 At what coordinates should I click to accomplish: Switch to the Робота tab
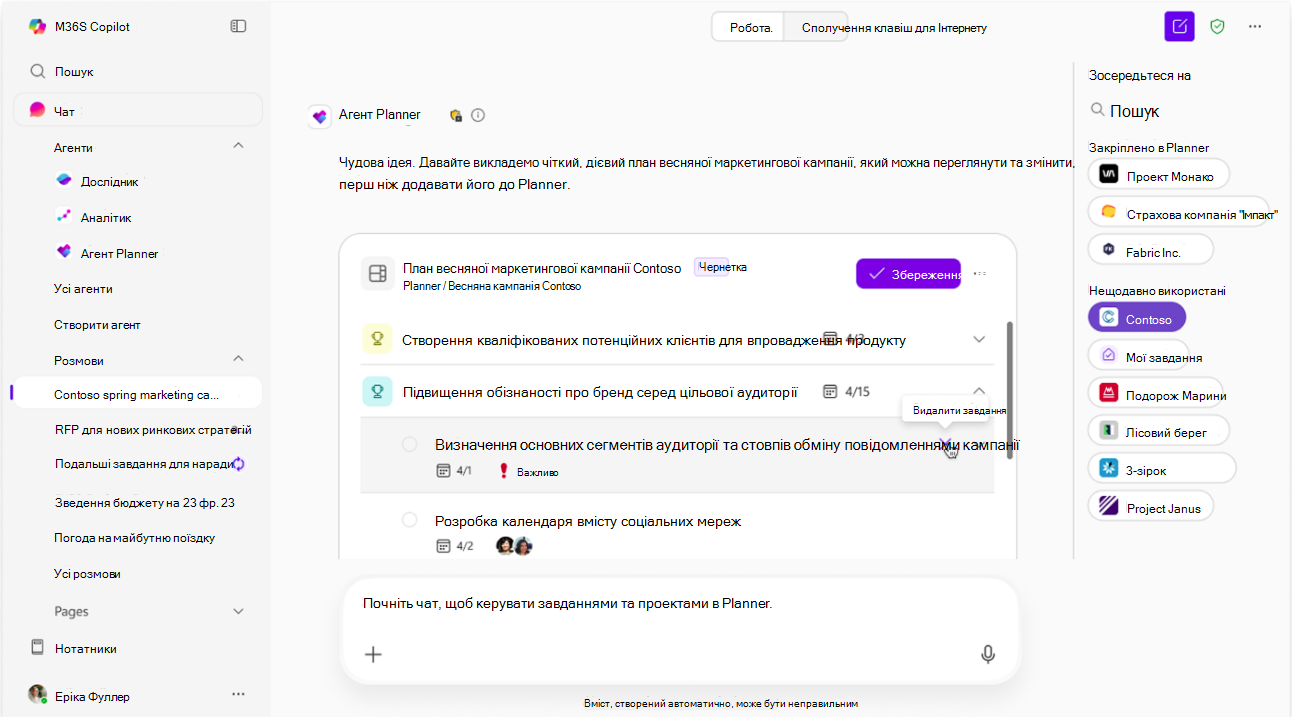pyautogui.click(x=750, y=28)
